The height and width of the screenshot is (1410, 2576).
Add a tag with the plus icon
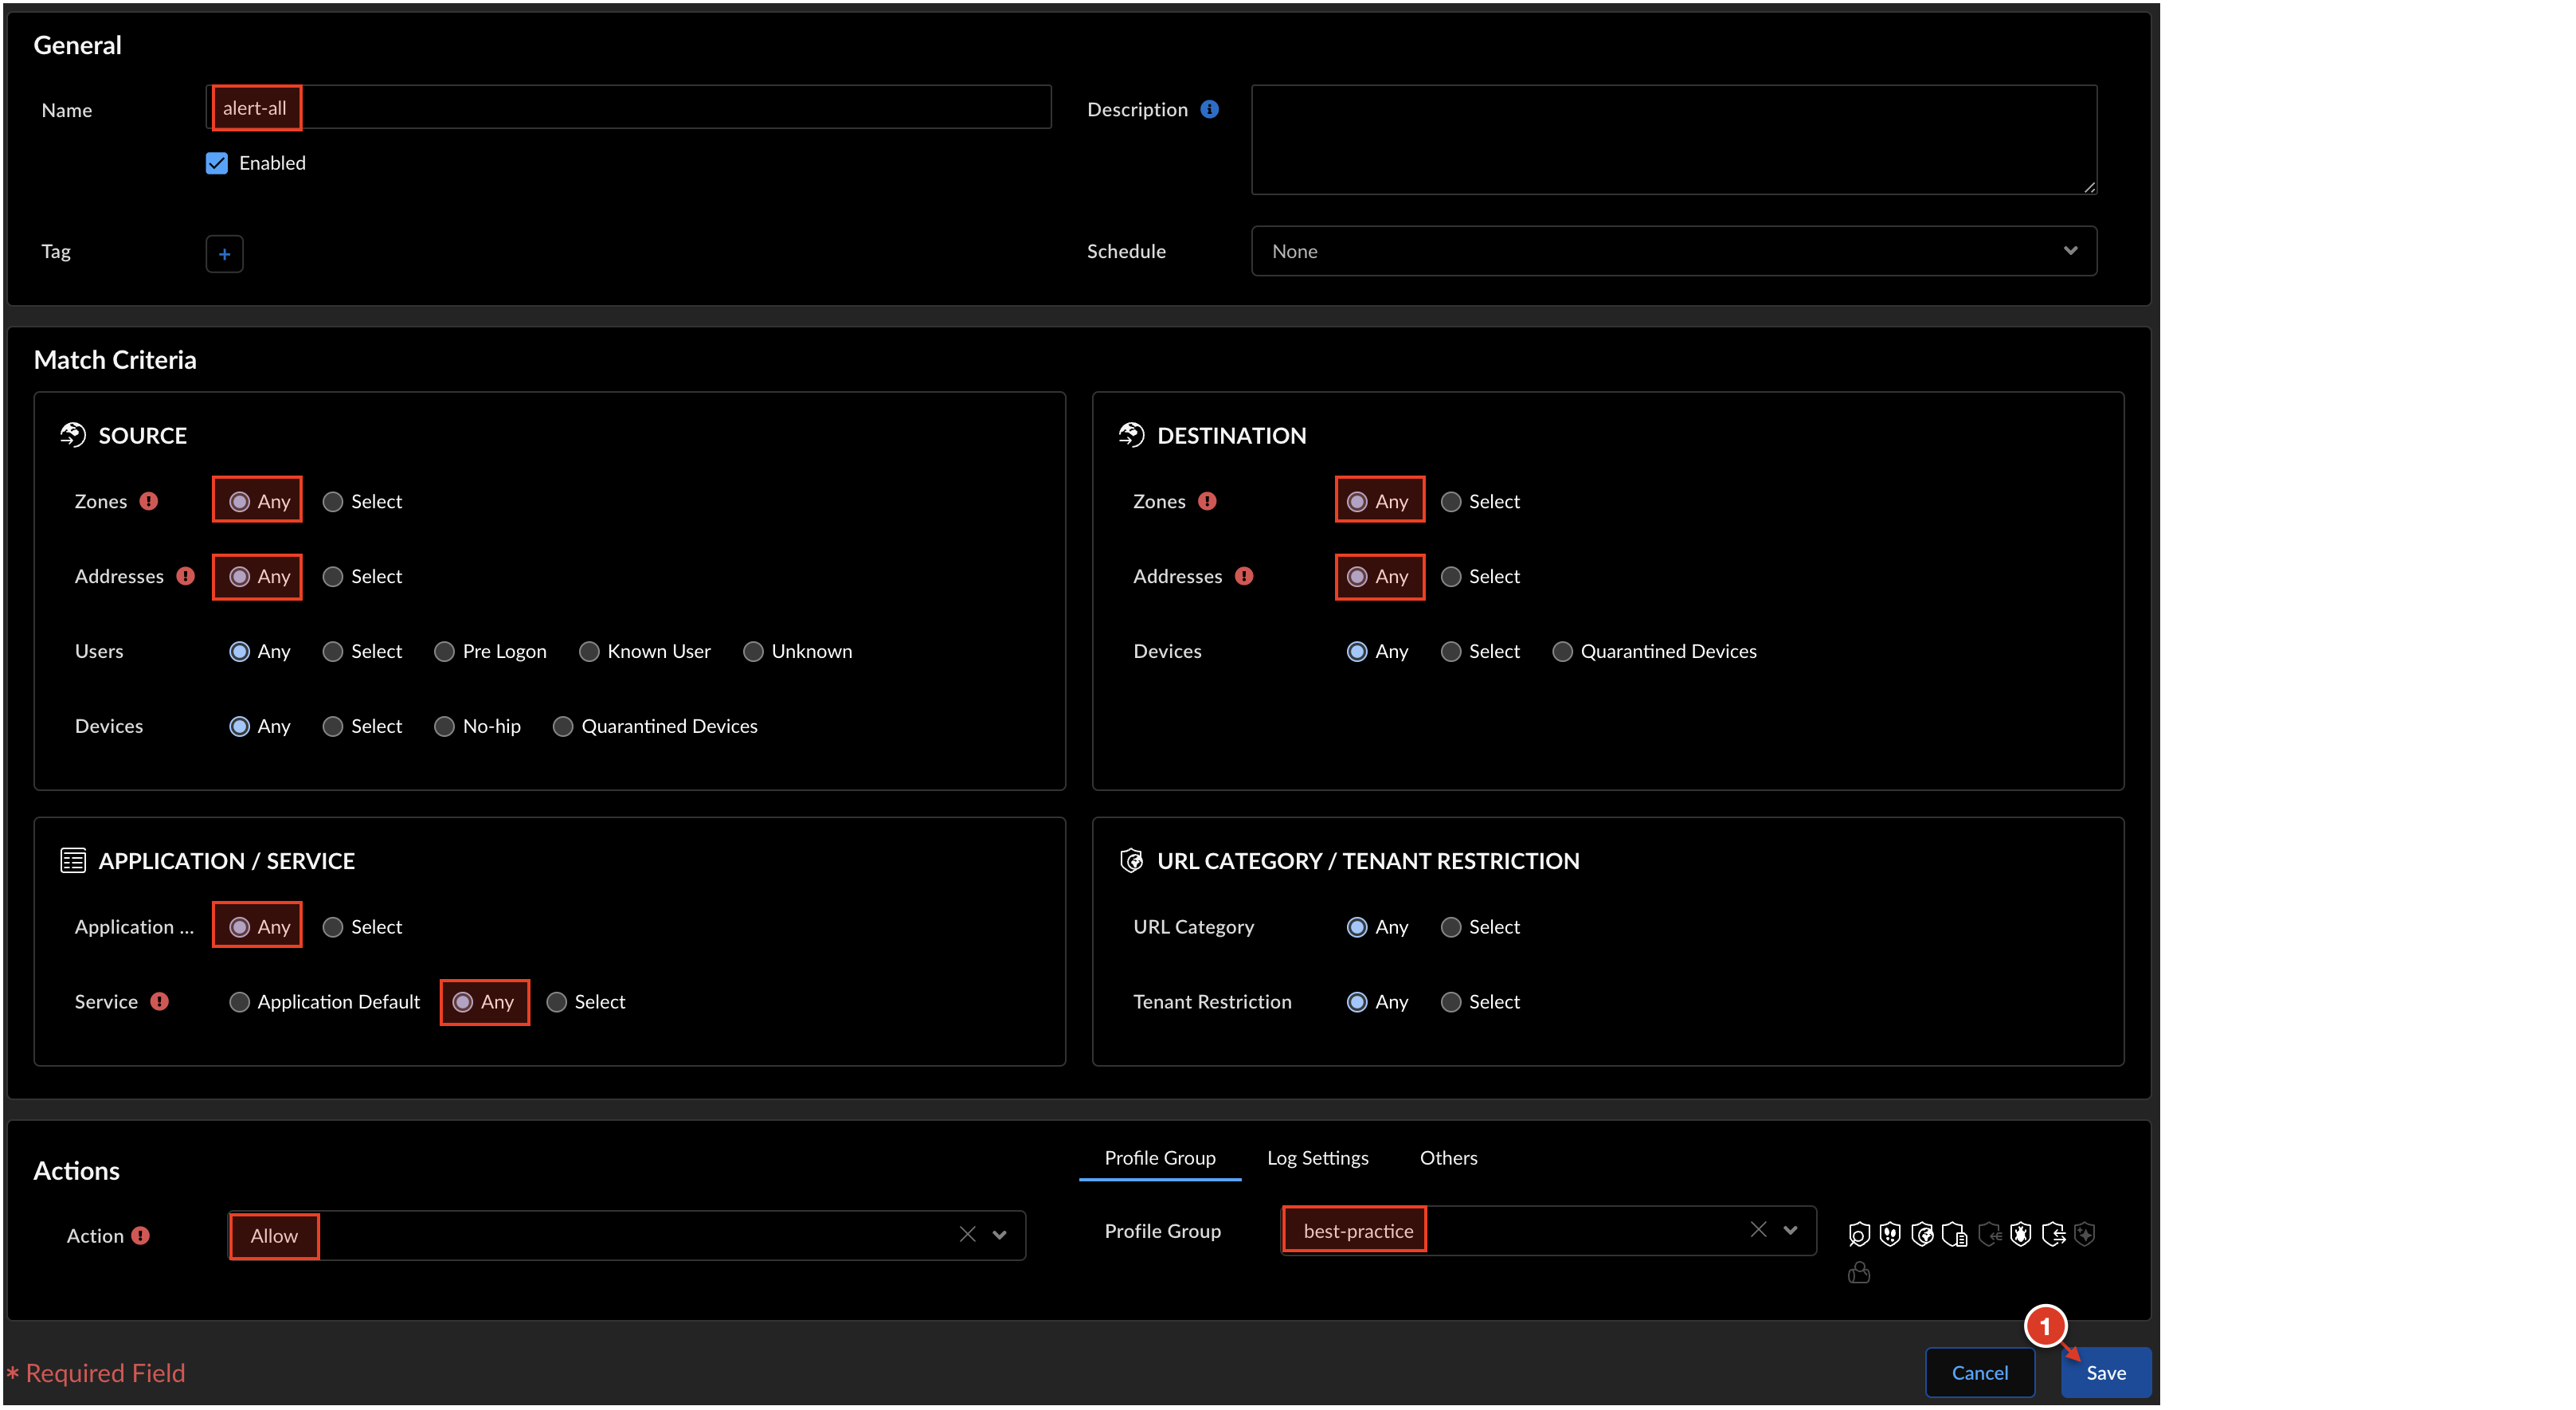pos(224,254)
